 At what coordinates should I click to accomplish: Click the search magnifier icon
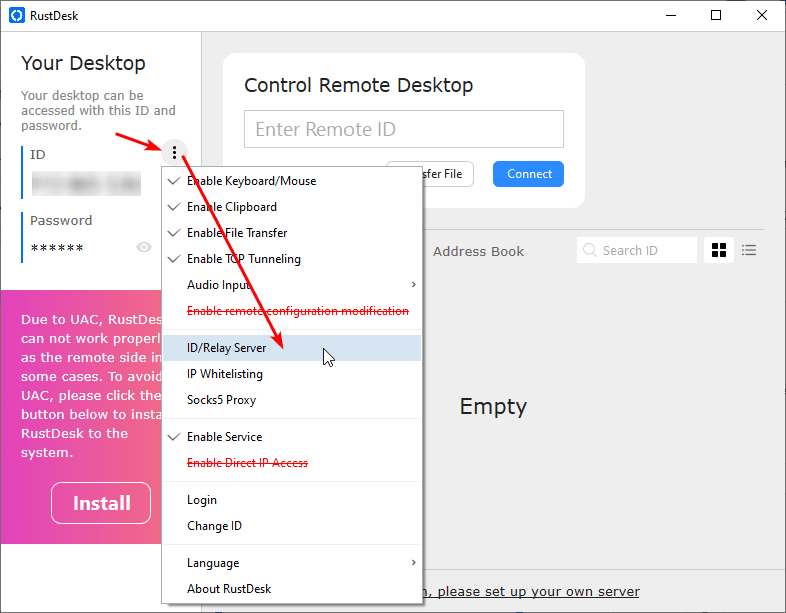590,251
